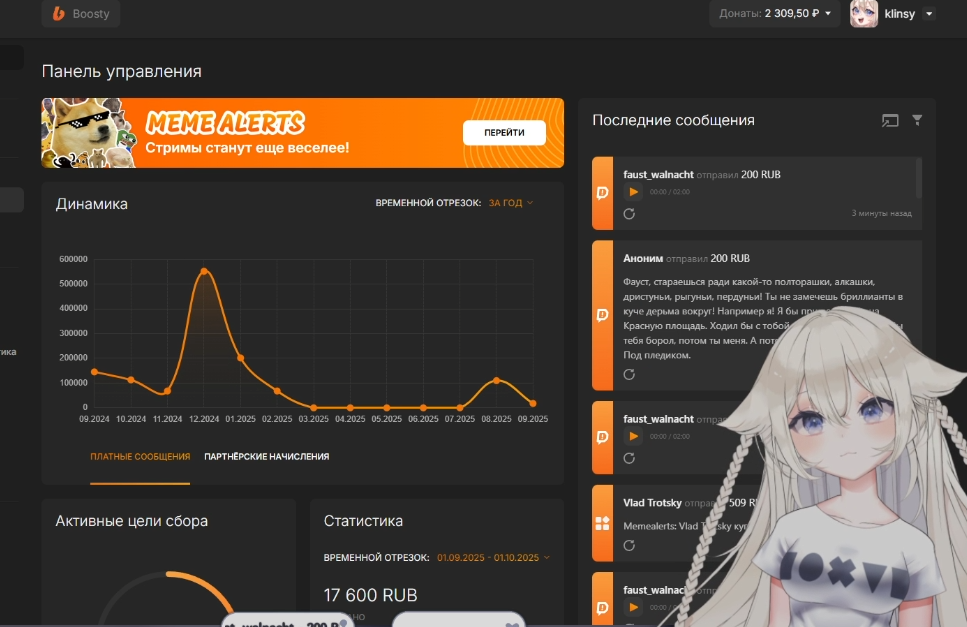
Task: Click the Аноним sender name
Action: (643, 258)
